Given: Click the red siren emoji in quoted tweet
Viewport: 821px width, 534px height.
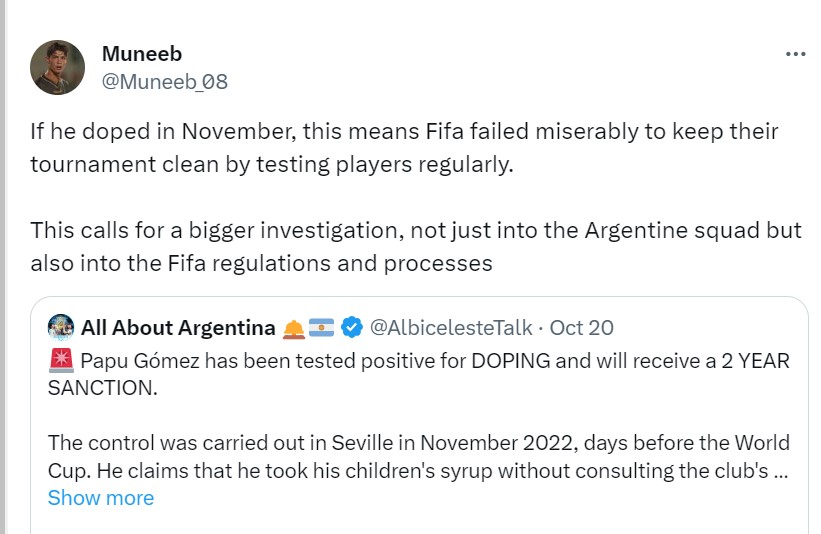Looking at the screenshot, I should (x=61, y=360).
